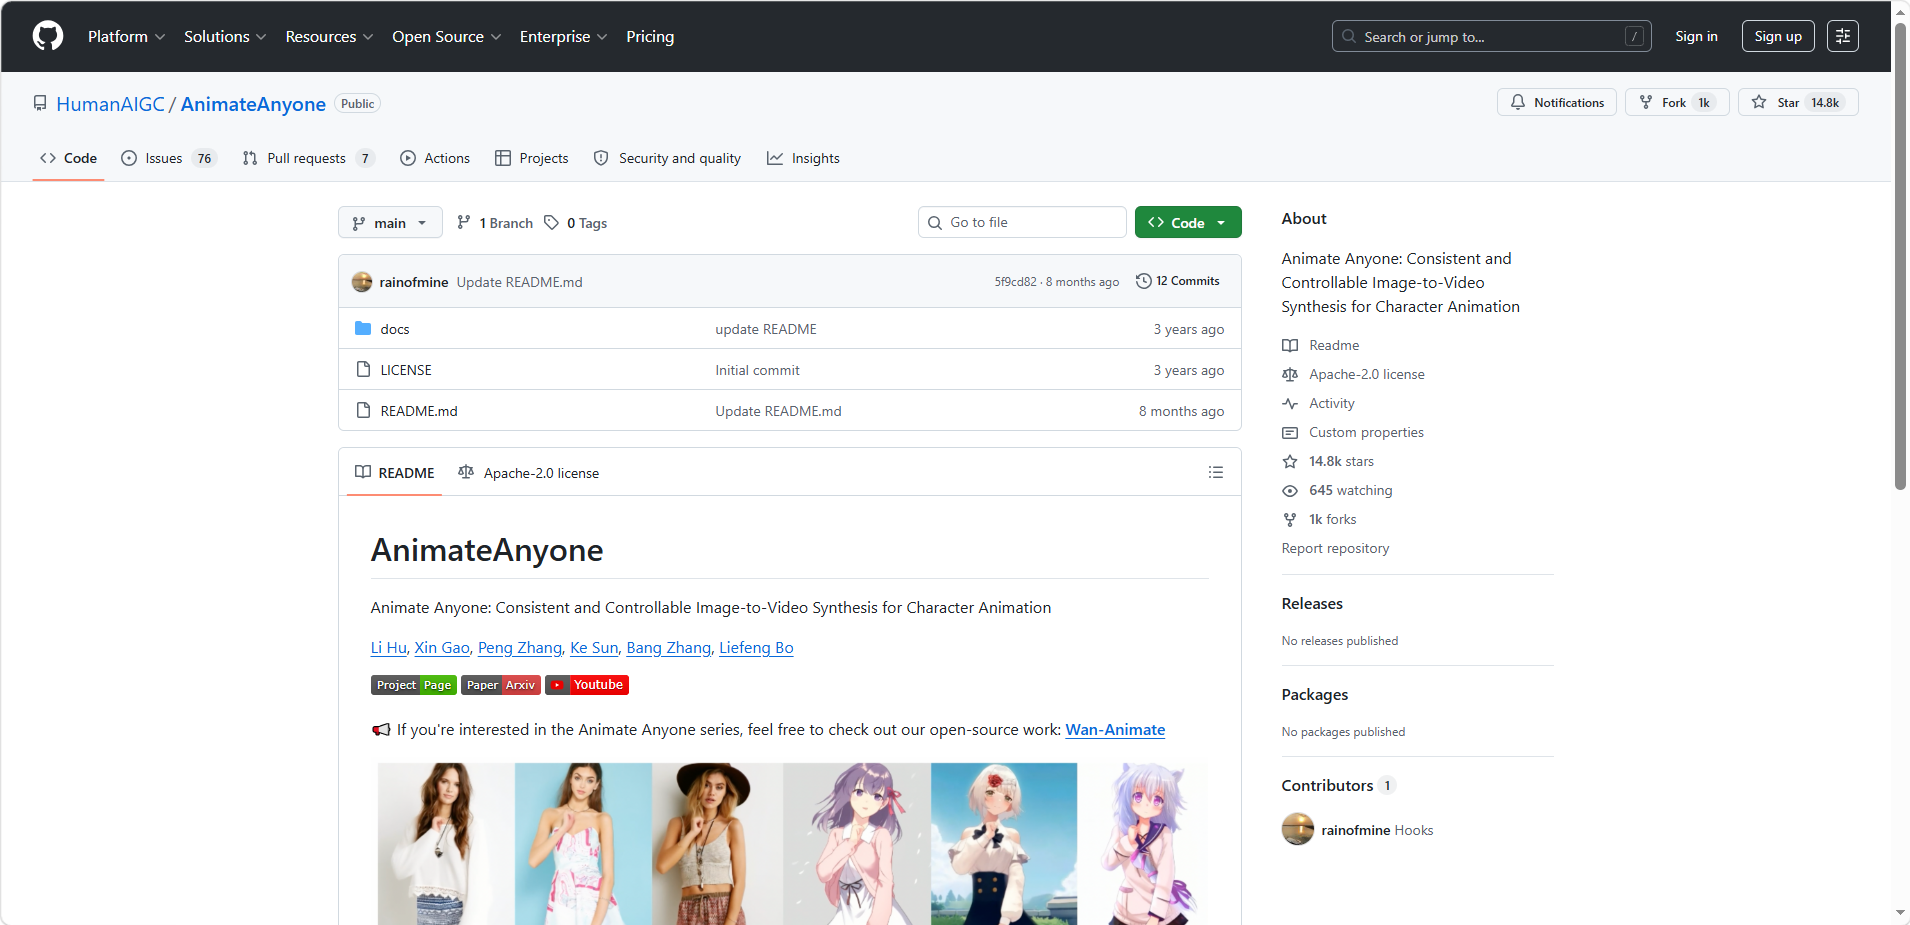Click star icon beside 14.8k stars
The width and height of the screenshot is (1910, 925).
tap(1290, 462)
